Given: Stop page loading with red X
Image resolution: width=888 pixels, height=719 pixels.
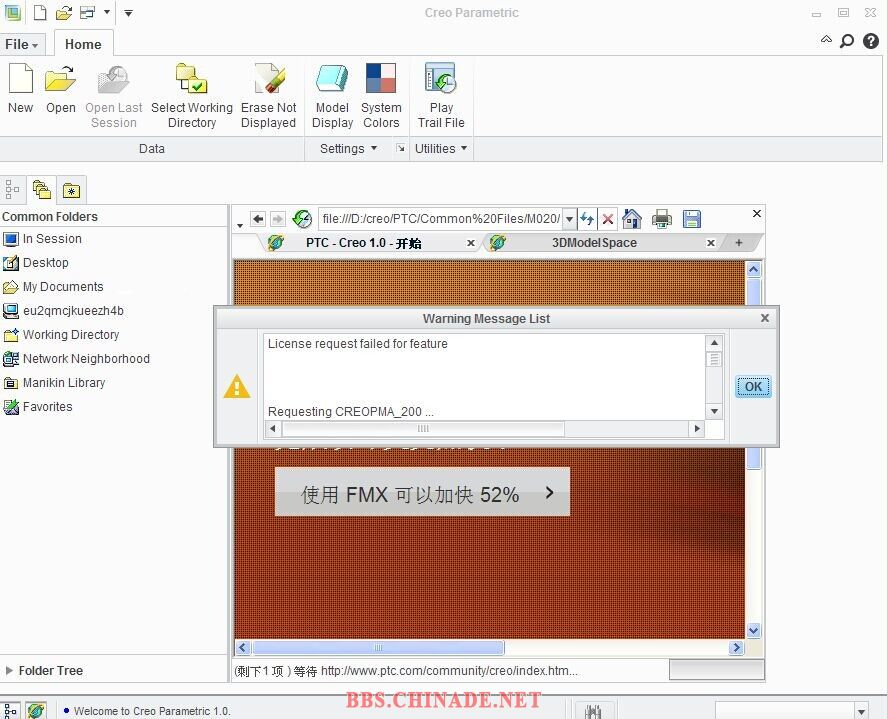Looking at the screenshot, I should (x=608, y=219).
